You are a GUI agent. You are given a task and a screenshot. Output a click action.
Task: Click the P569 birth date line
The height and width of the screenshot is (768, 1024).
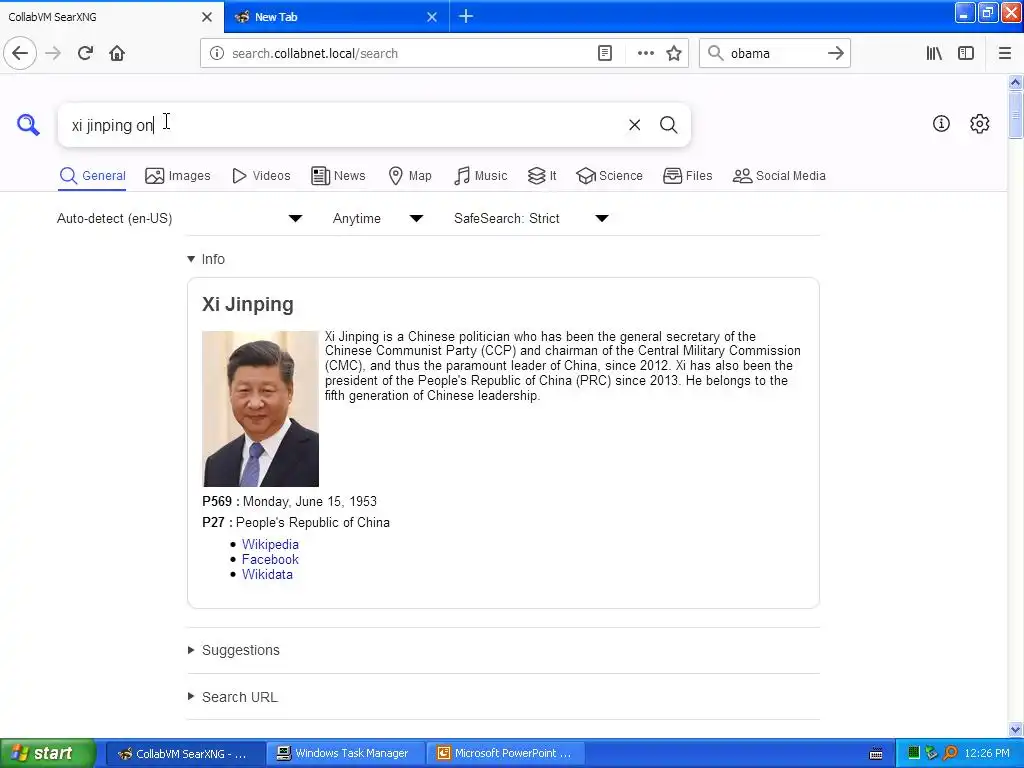point(289,502)
